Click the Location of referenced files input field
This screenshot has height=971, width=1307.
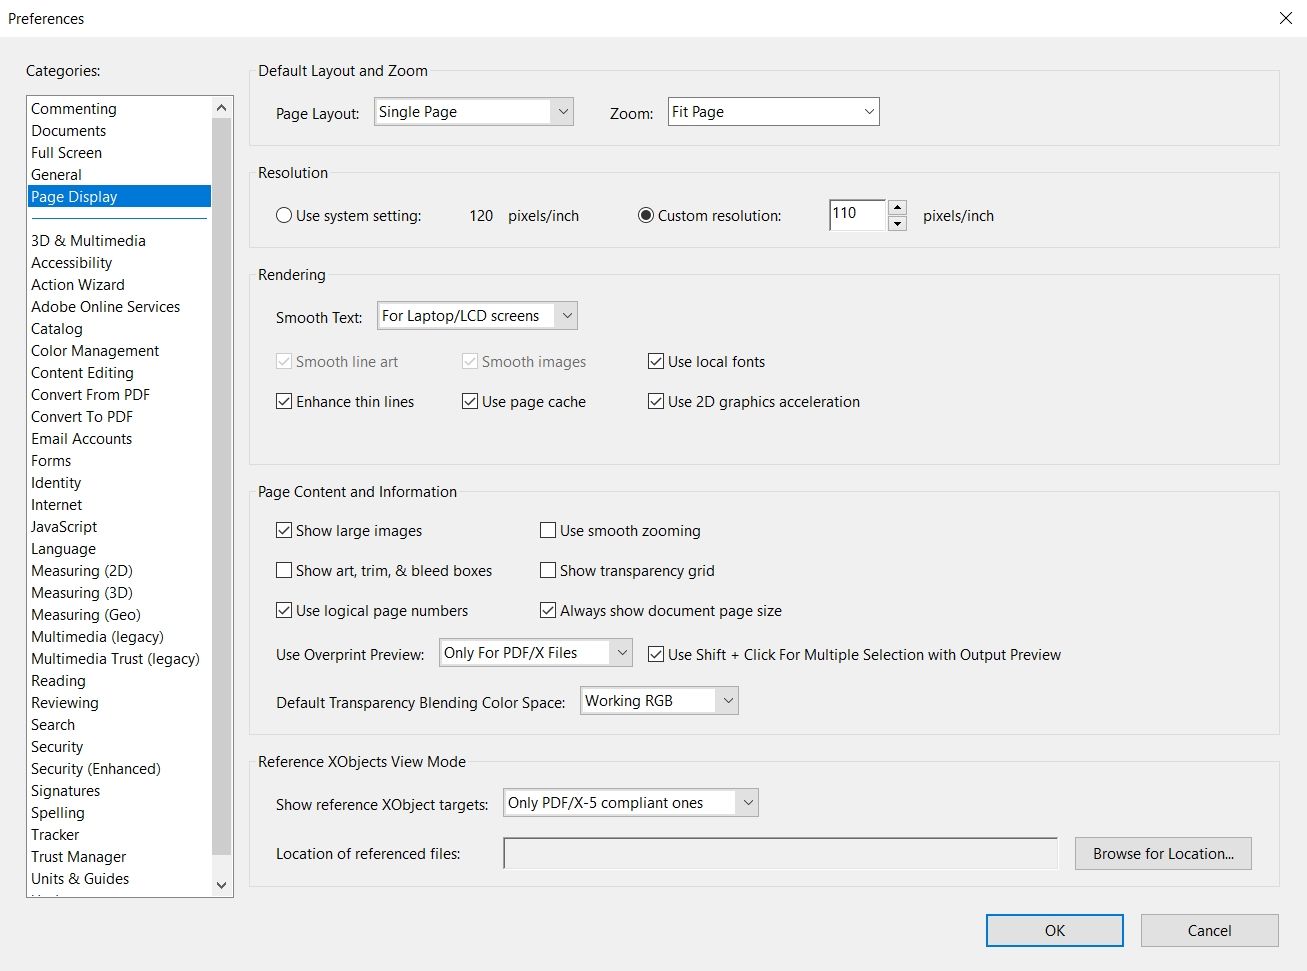pyautogui.click(x=780, y=853)
